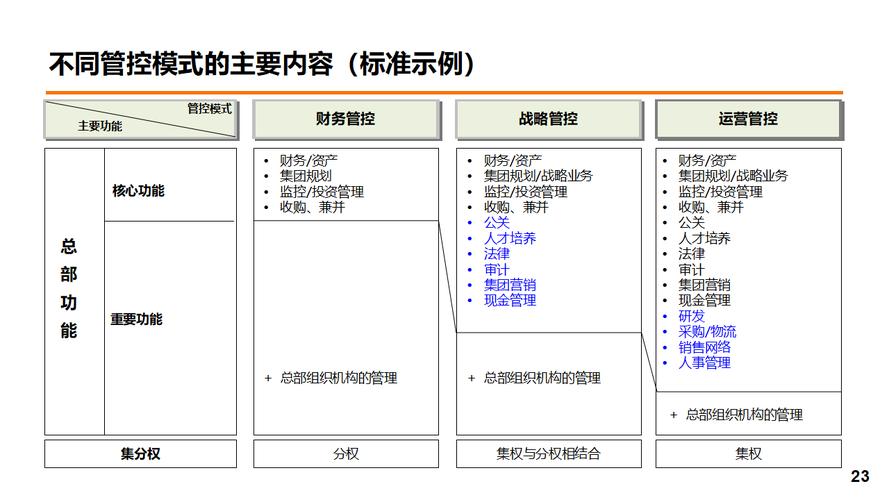The height and width of the screenshot is (500, 889).
Task: Select 收购、兼并 in the 运营管控 column
Action: [710, 207]
